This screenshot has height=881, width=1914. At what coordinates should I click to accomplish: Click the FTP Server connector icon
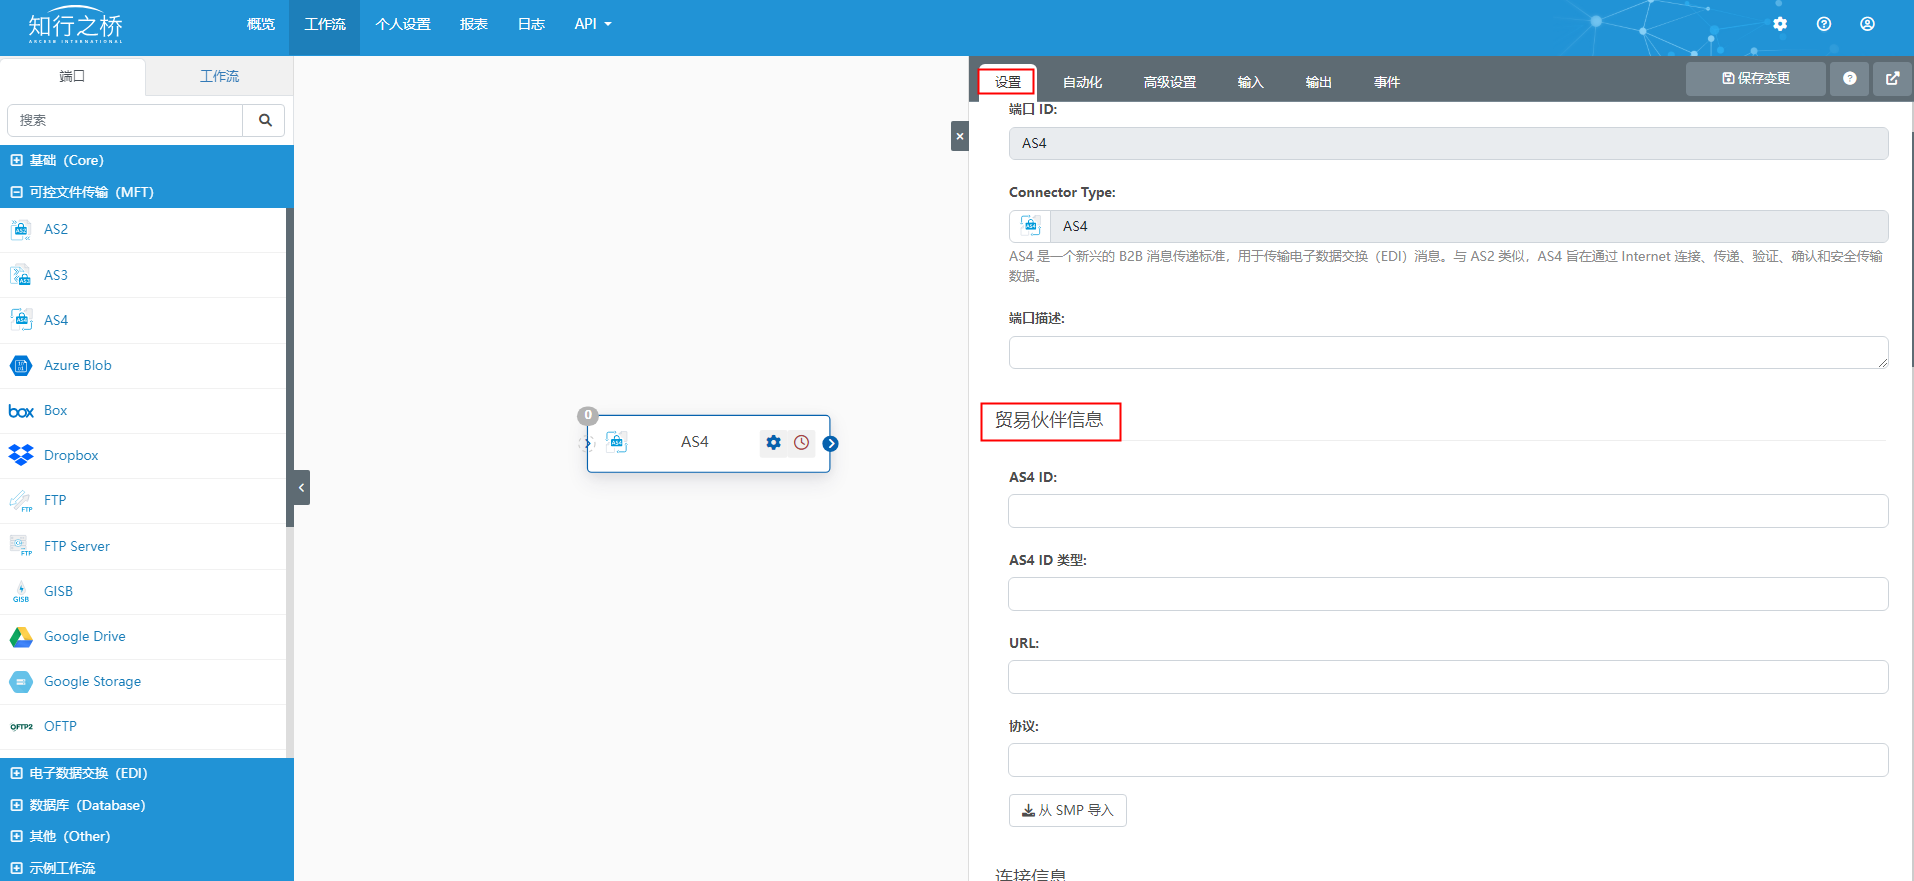(21, 546)
